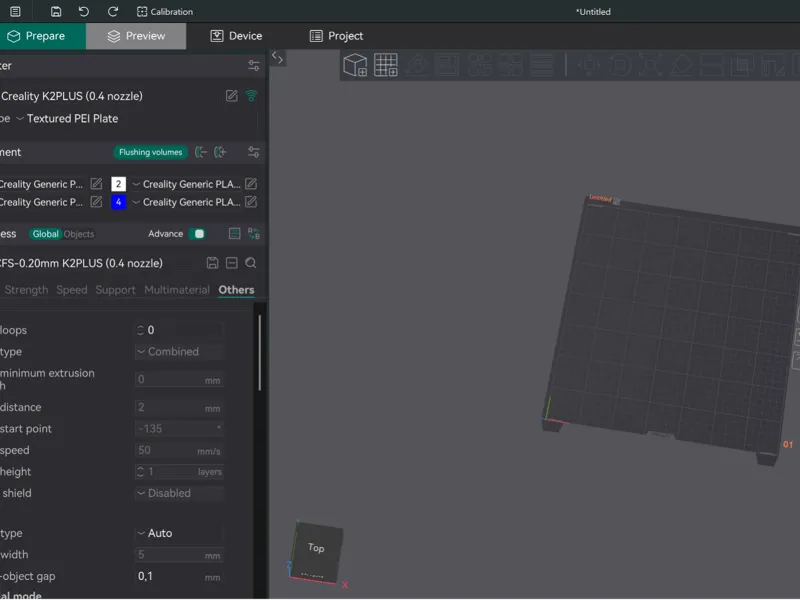Open the Calibration menu
The height and width of the screenshot is (600, 800).
point(165,11)
